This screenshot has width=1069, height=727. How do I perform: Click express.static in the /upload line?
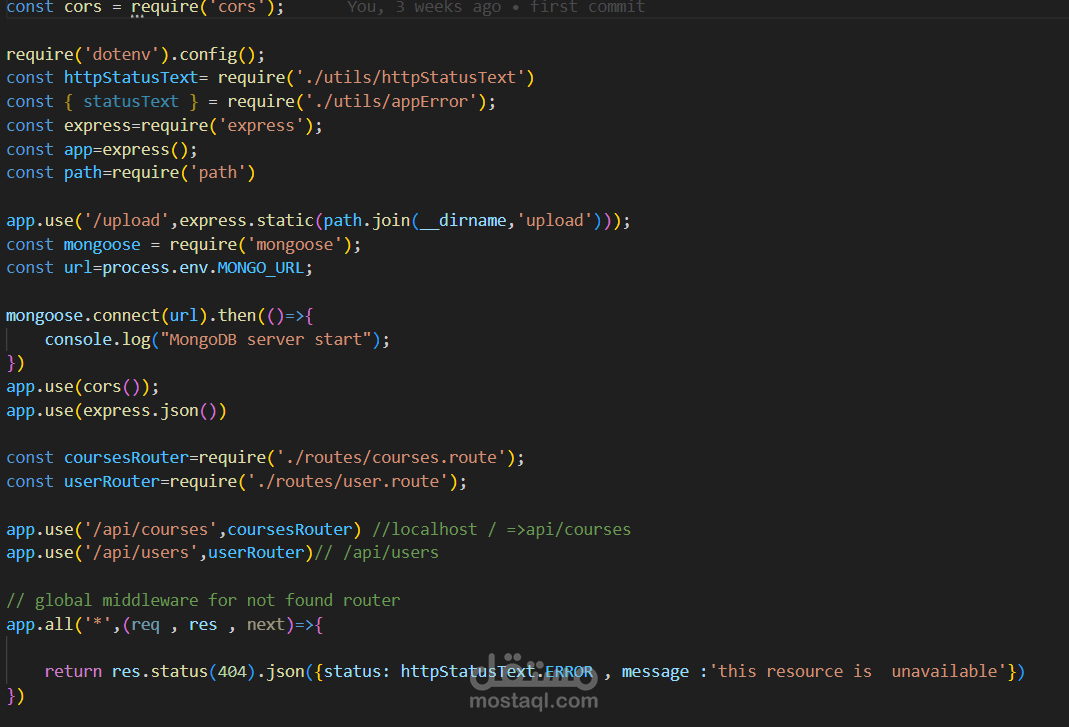[x=246, y=220]
